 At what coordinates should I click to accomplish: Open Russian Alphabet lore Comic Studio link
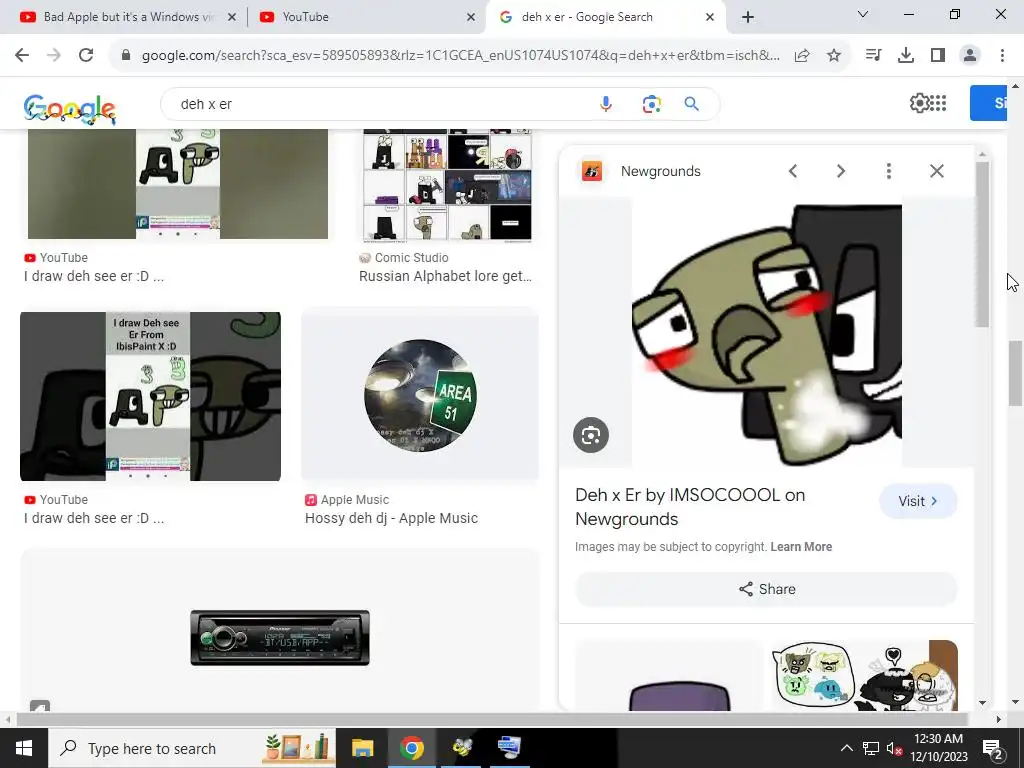click(x=445, y=276)
